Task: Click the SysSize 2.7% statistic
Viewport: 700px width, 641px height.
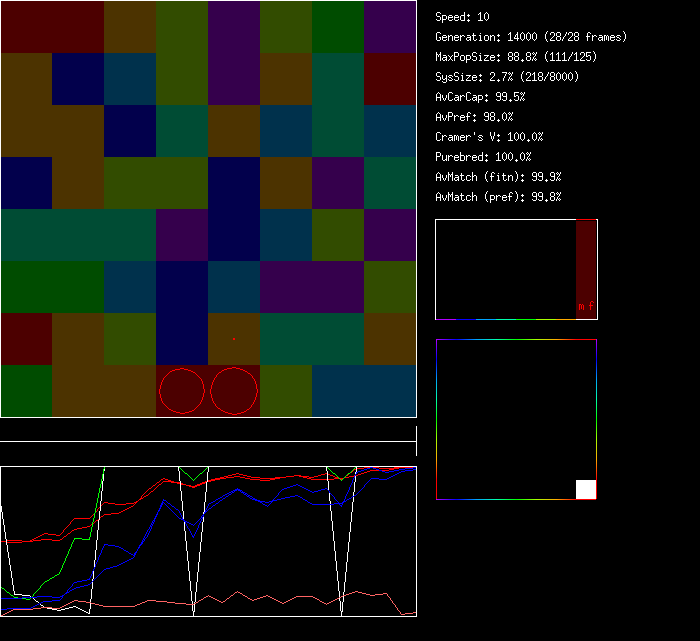Action: click(x=507, y=77)
